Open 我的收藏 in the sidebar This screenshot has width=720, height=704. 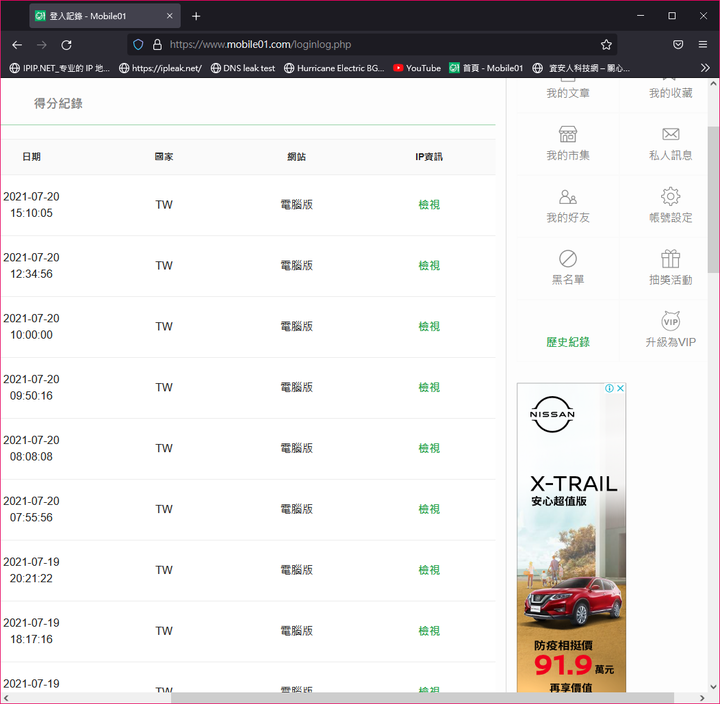pos(670,93)
